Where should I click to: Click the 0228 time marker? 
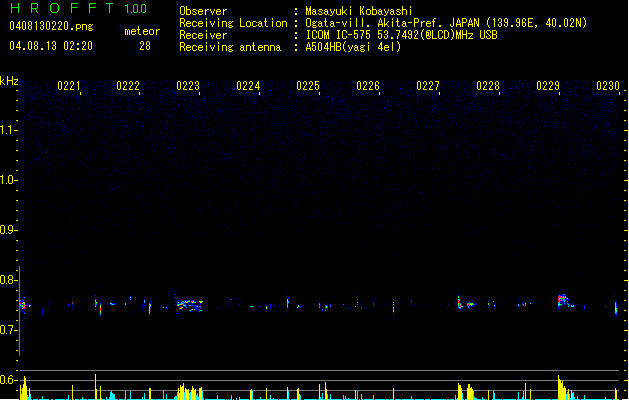pos(488,86)
